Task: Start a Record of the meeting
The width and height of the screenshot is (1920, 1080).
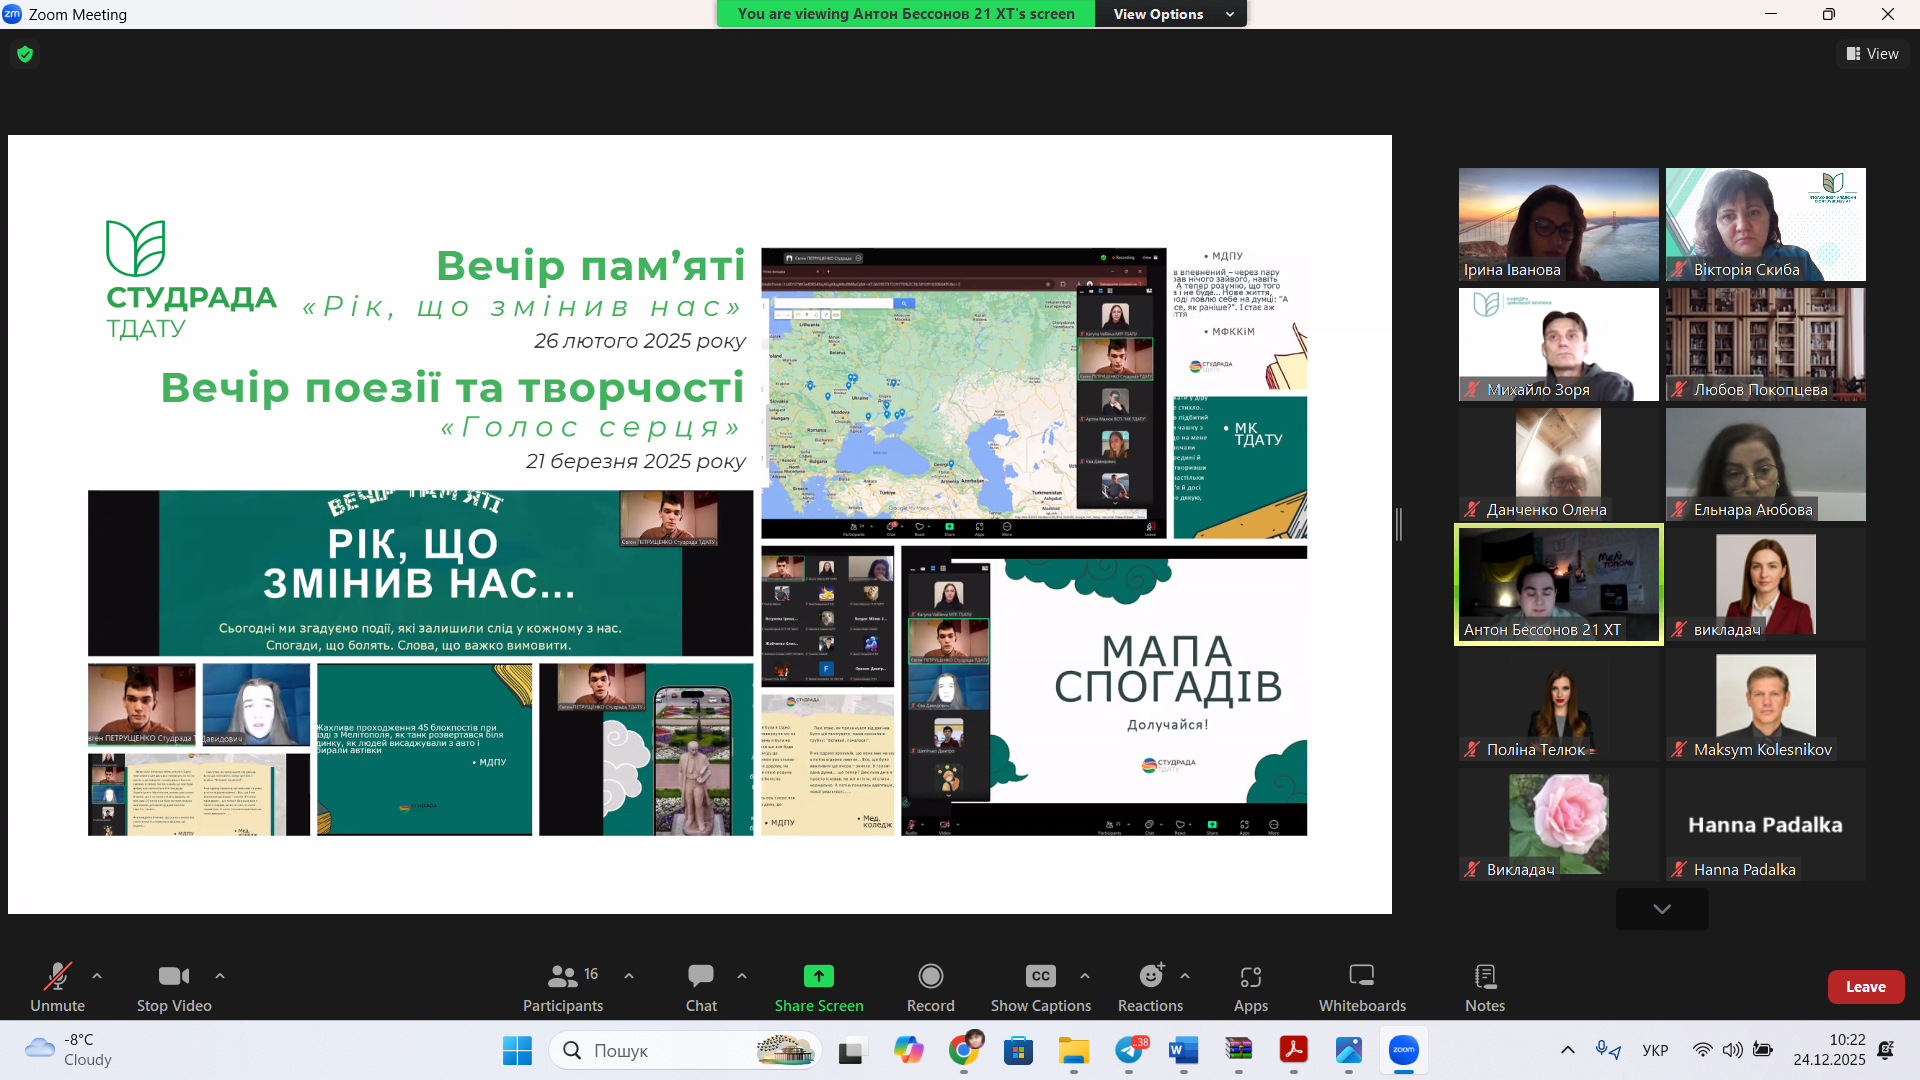Action: tap(929, 986)
